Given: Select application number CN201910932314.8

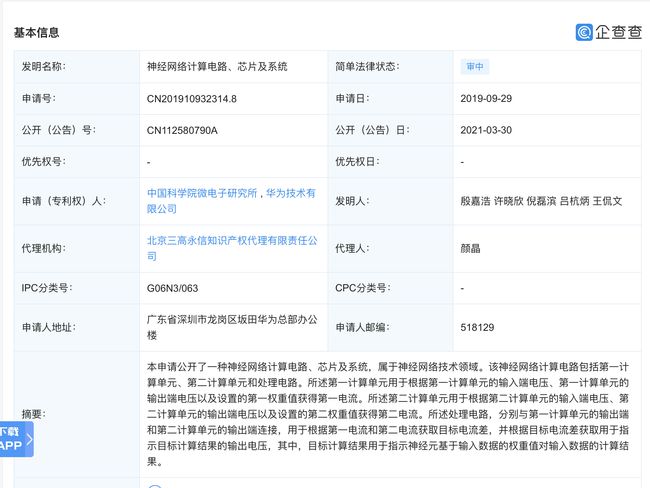Looking at the screenshot, I should tap(192, 99).
